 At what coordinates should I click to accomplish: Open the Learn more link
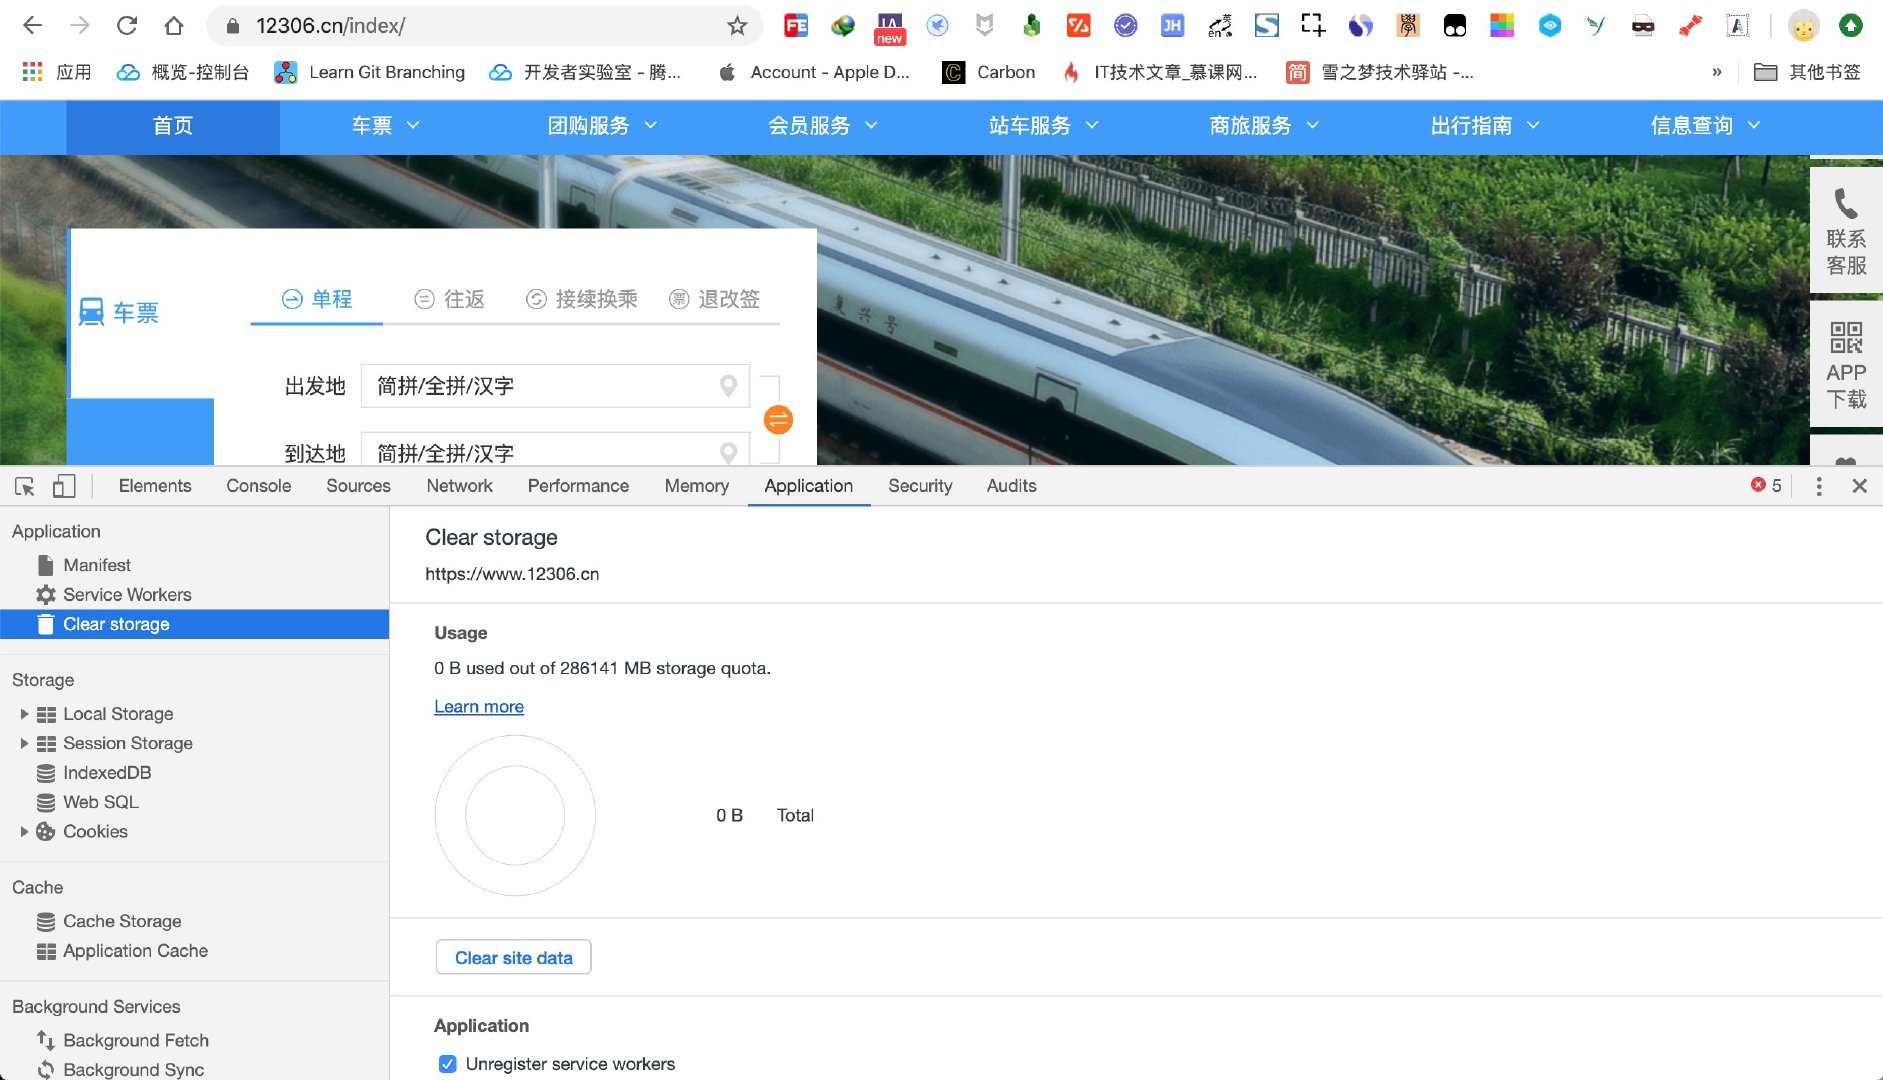(479, 707)
